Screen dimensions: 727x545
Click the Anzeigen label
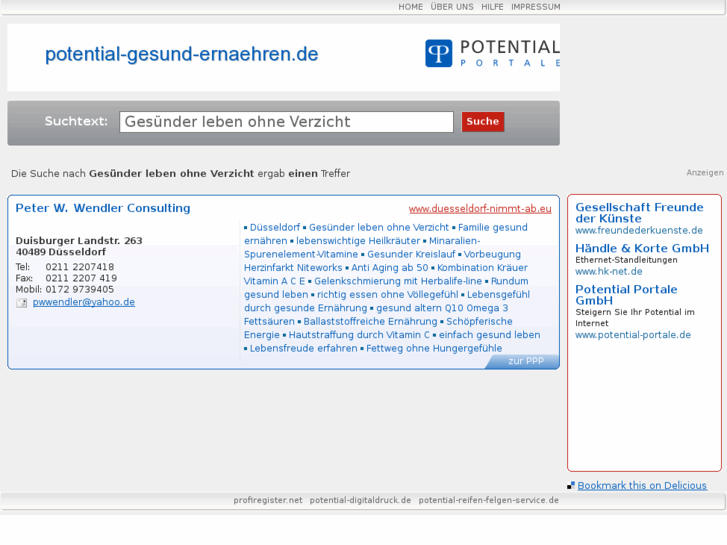click(705, 173)
